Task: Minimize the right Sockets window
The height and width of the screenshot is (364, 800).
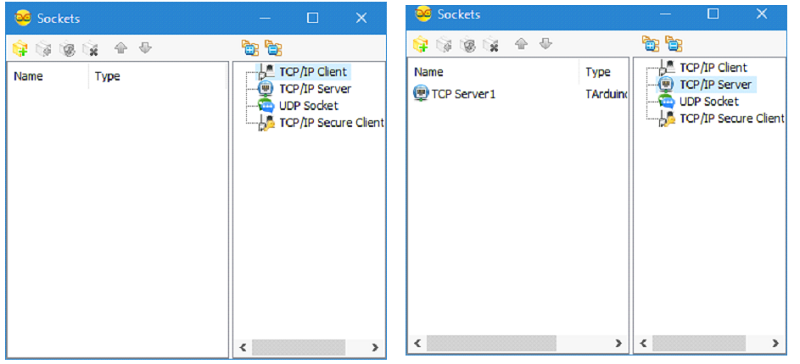Action: [665, 14]
